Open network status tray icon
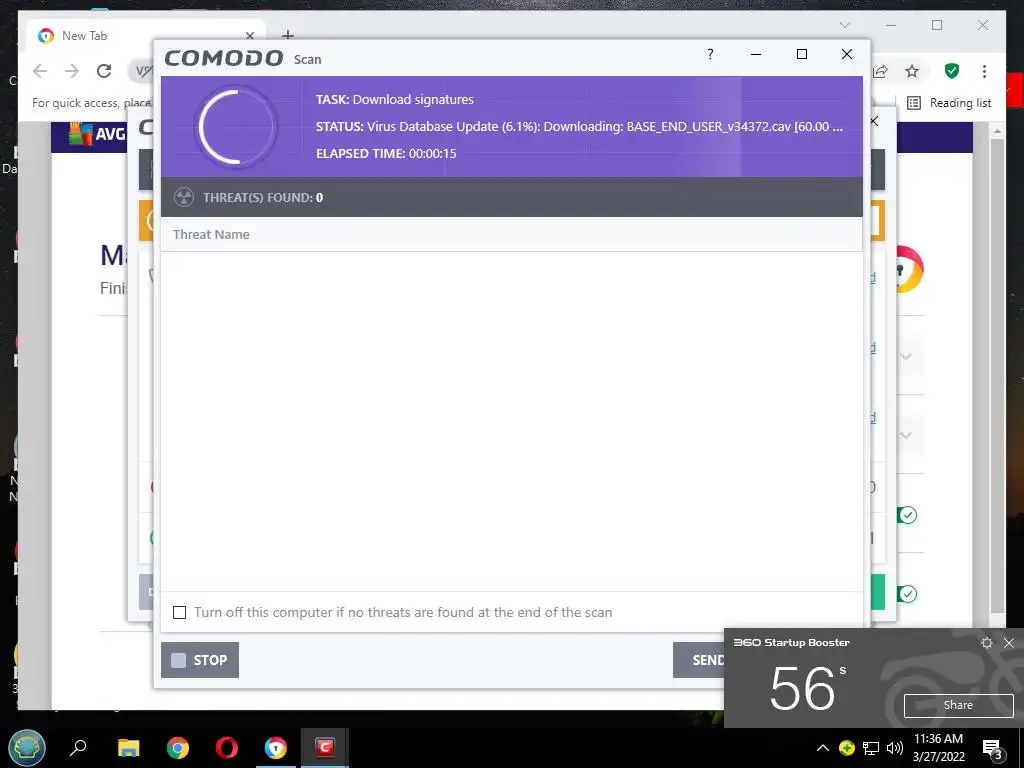 [x=871, y=748]
